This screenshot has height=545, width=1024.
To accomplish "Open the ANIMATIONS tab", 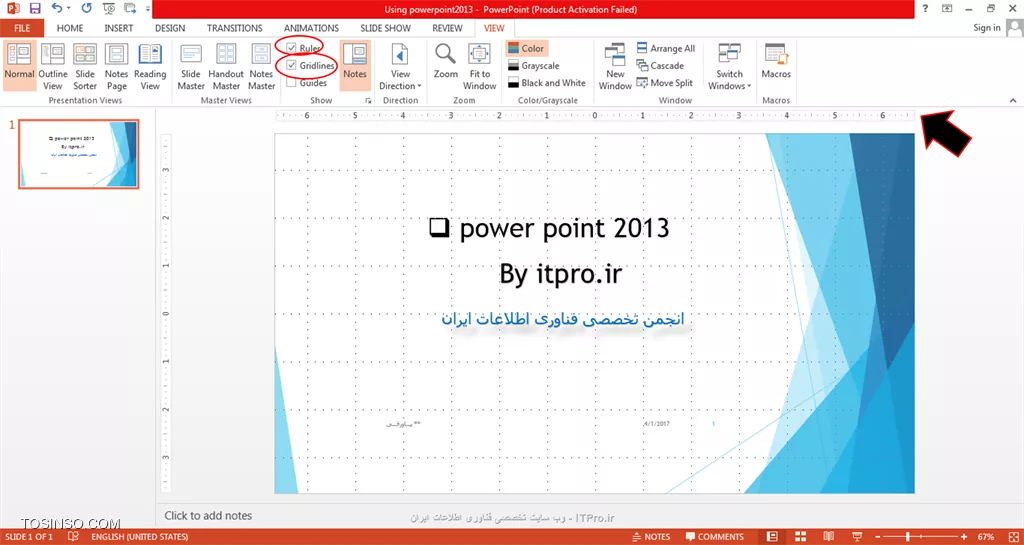I will 312,28.
